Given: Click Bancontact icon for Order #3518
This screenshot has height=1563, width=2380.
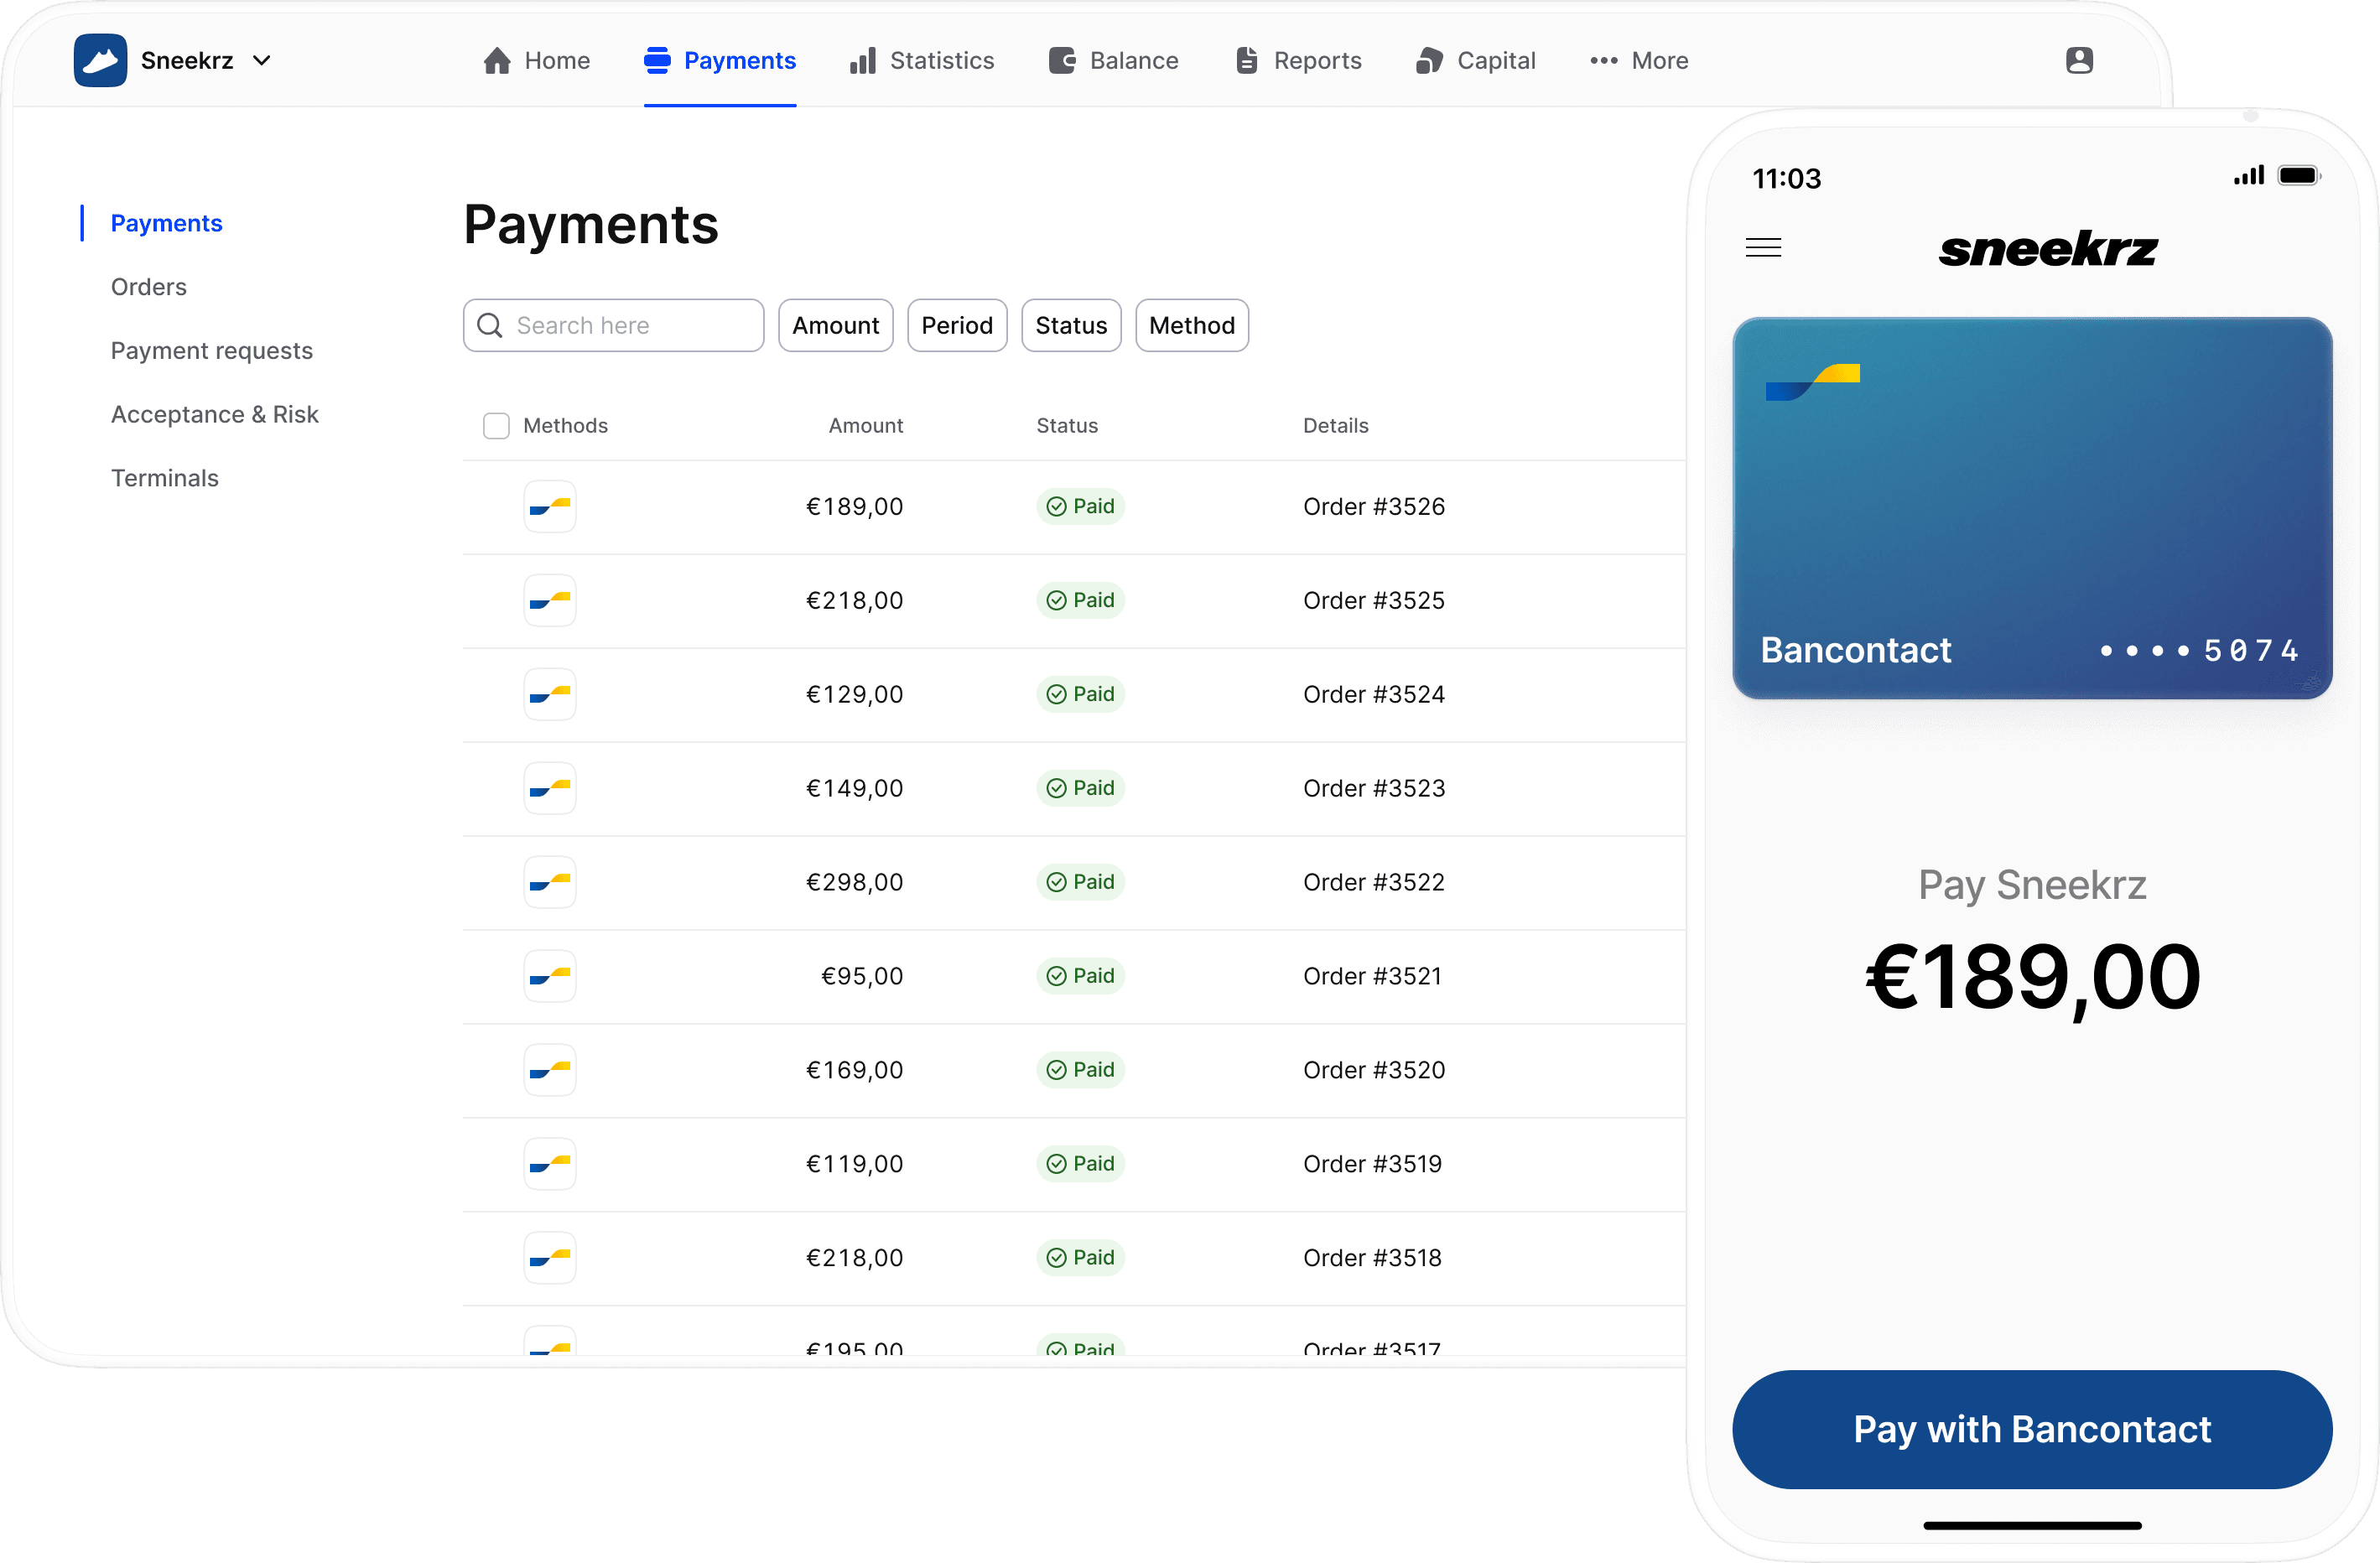Looking at the screenshot, I should 550,1258.
